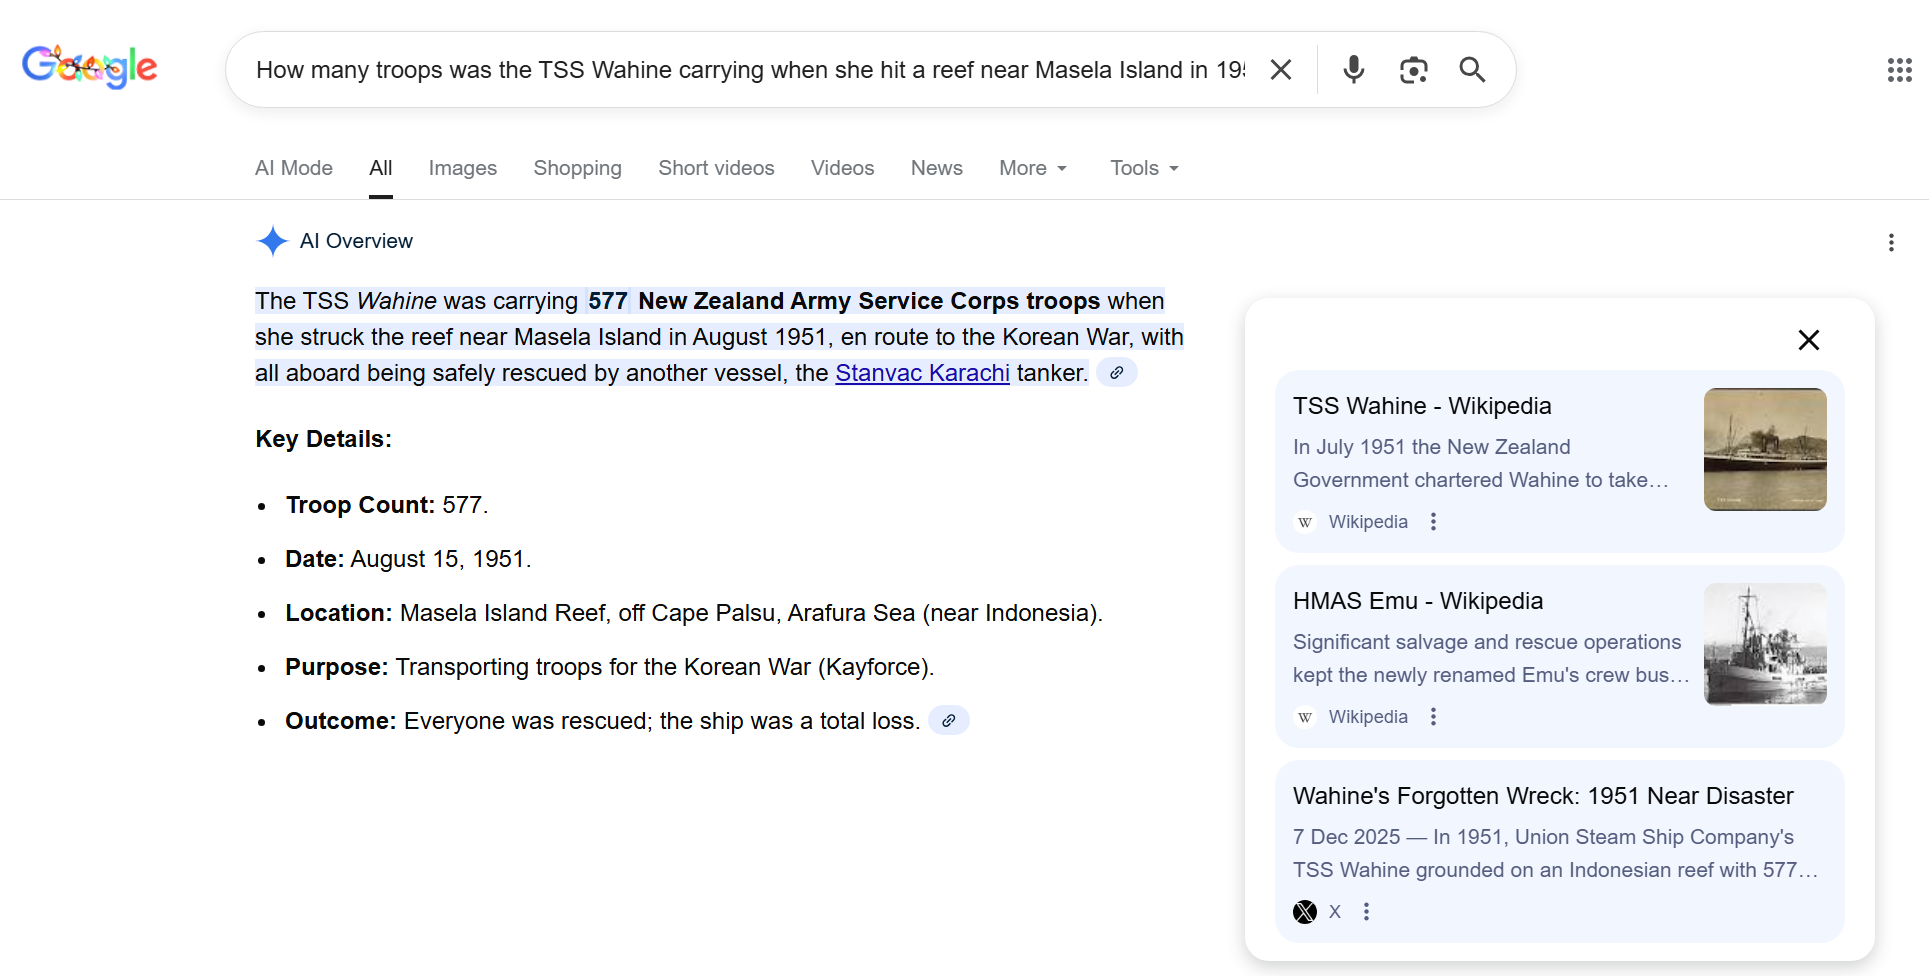The image size is (1929, 976).
Task: Click Wikipedia source label under HMAS Emu
Action: pos(1368,717)
